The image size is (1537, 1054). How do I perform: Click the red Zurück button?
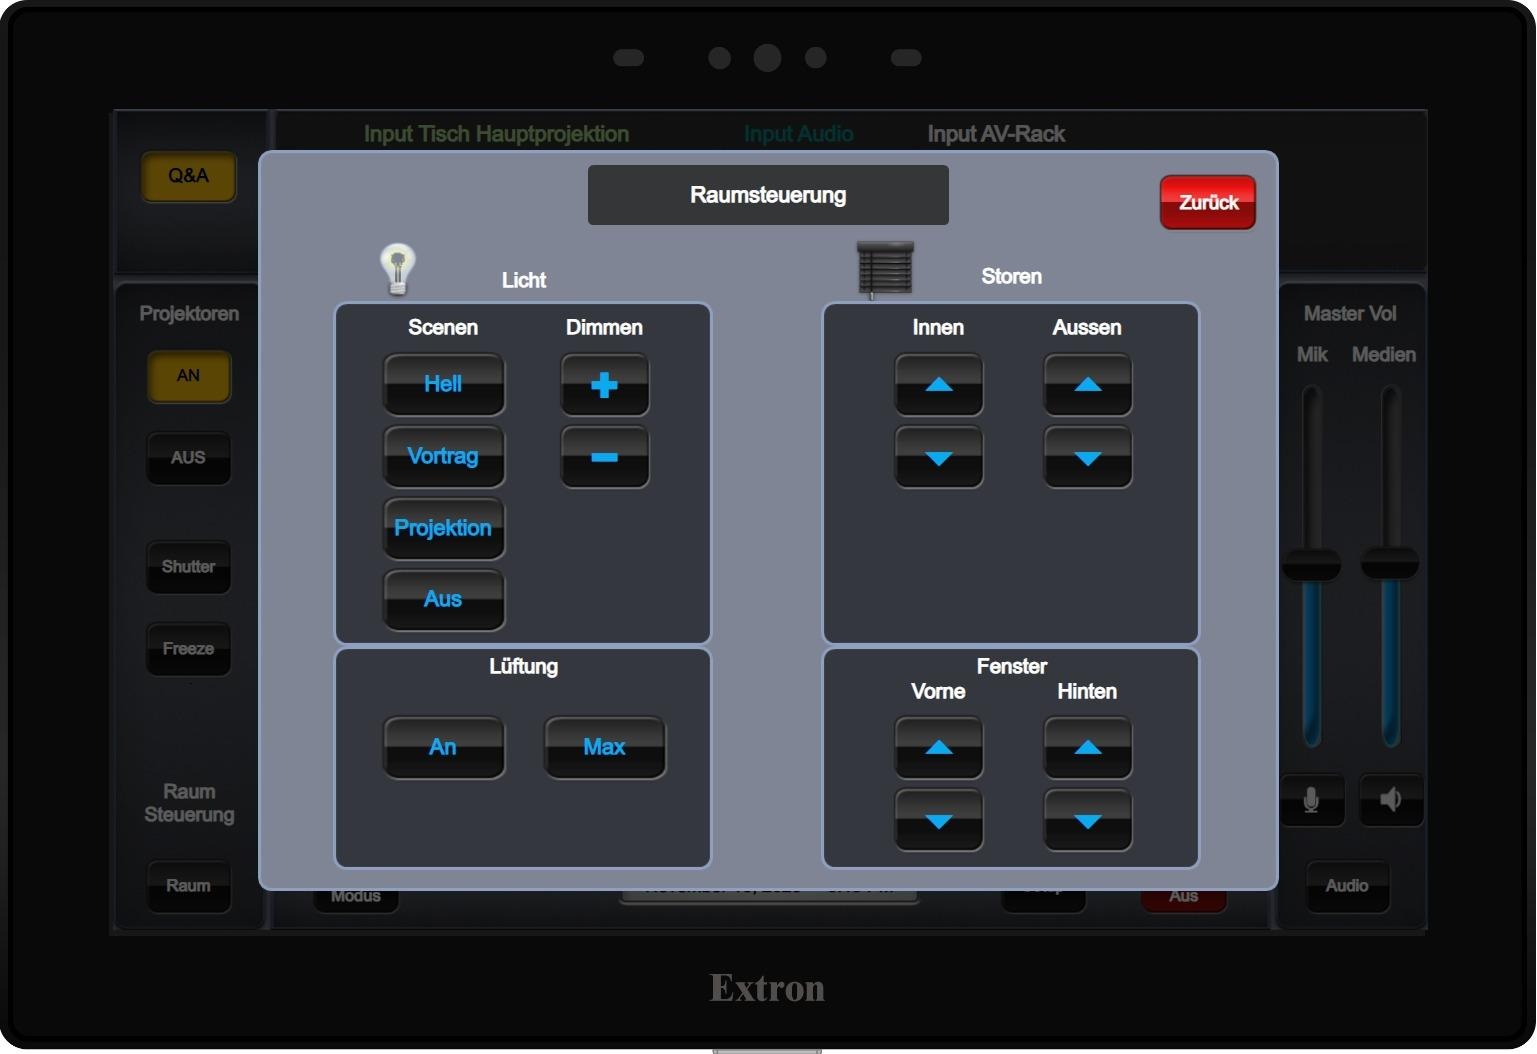click(x=1208, y=203)
